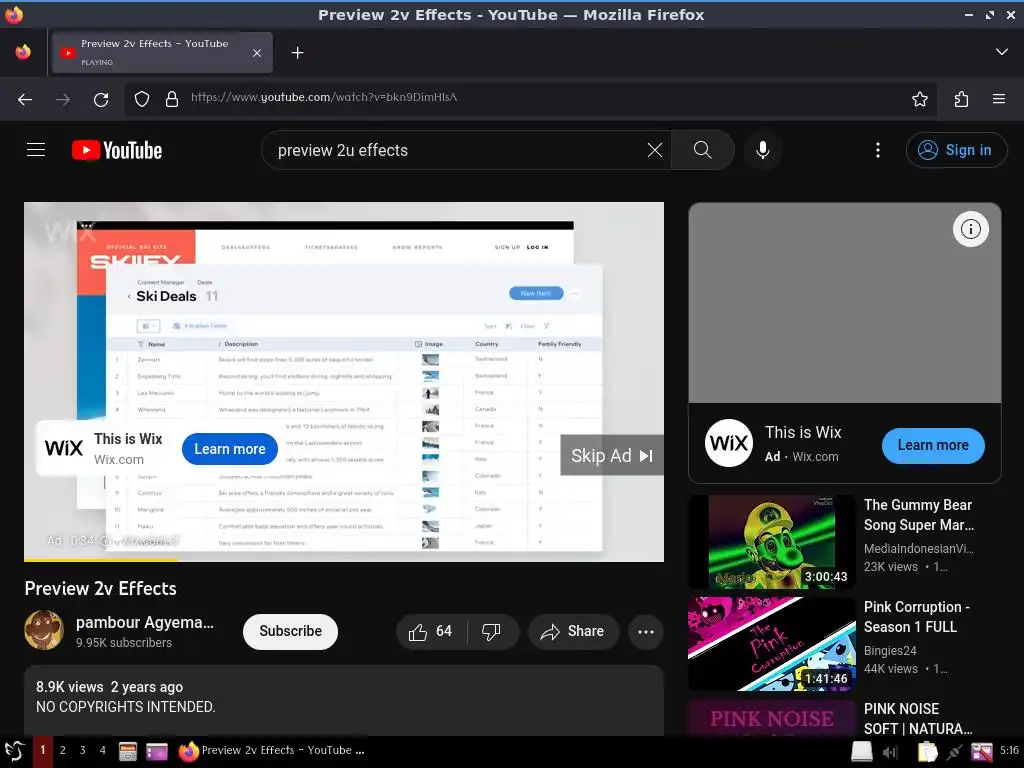The height and width of the screenshot is (768, 1024).
Task: Clear the search box text
Action: pos(654,150)
